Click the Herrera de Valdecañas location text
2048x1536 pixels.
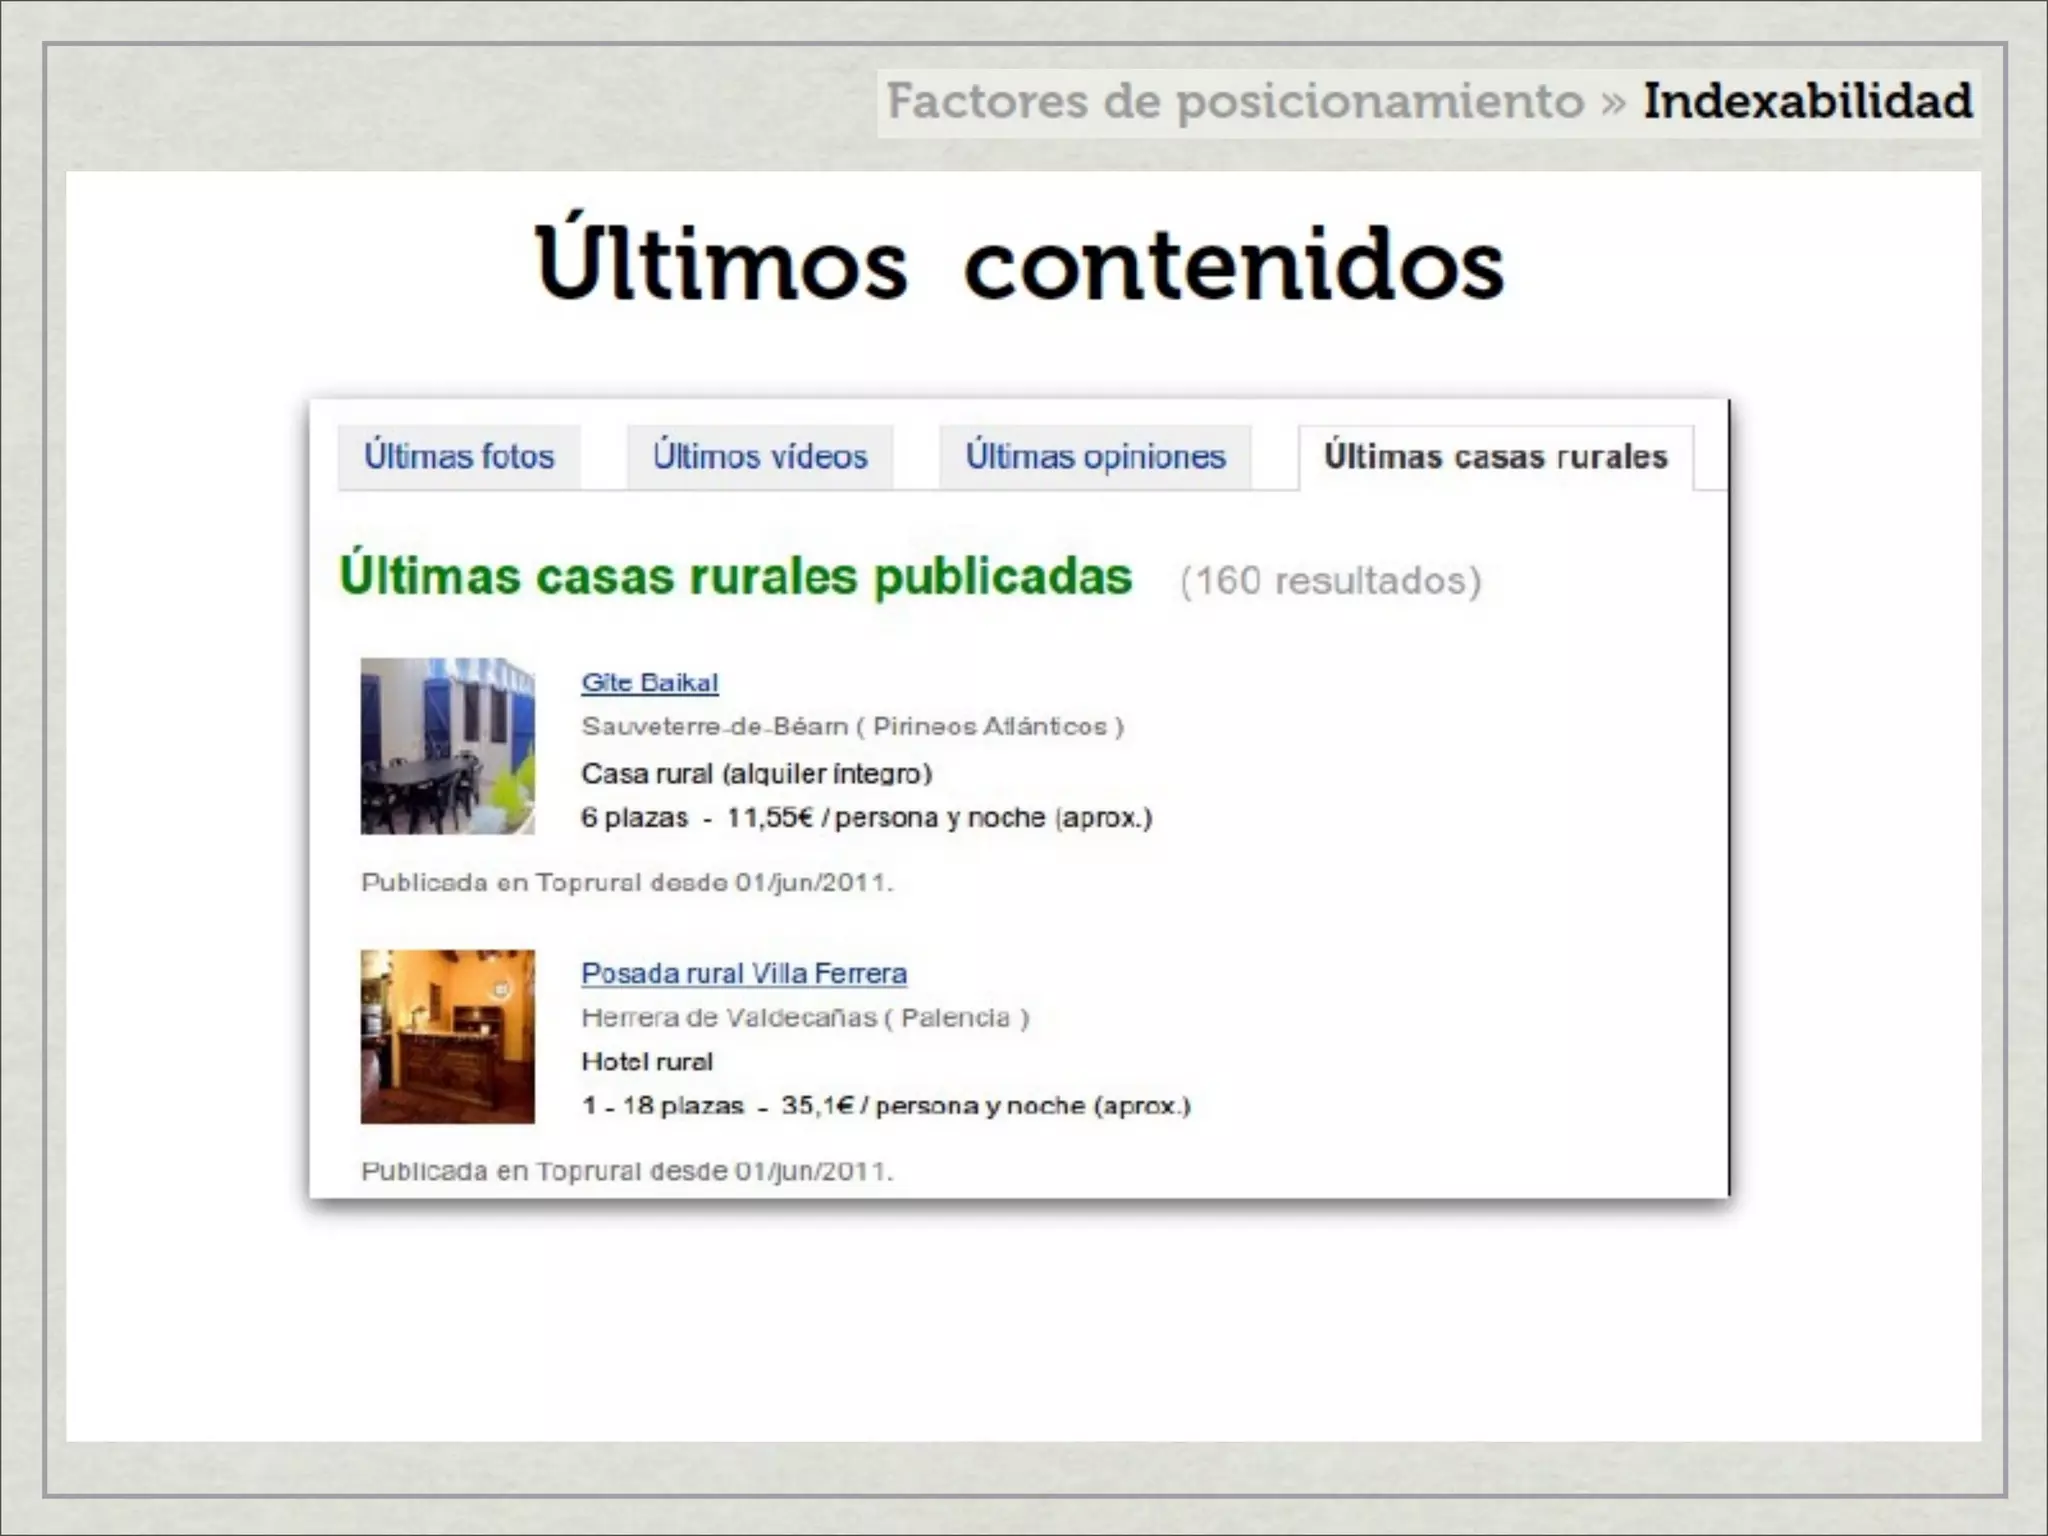tap(805, 1018)
